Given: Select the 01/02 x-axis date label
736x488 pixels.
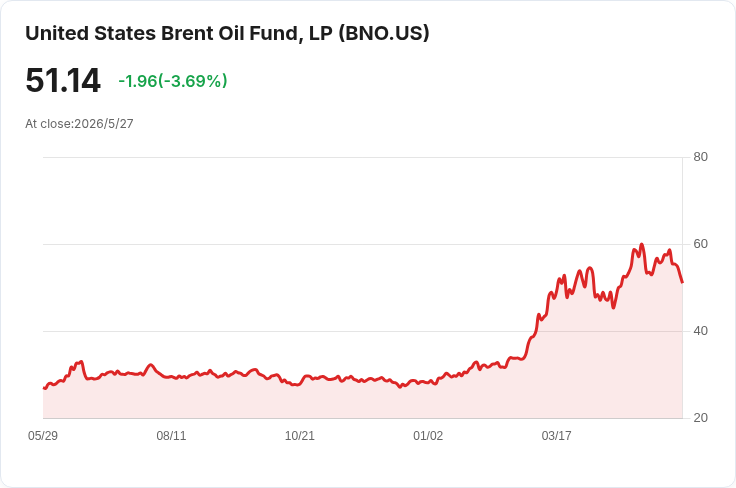Looking at the screenshot, I should (428, 435).
